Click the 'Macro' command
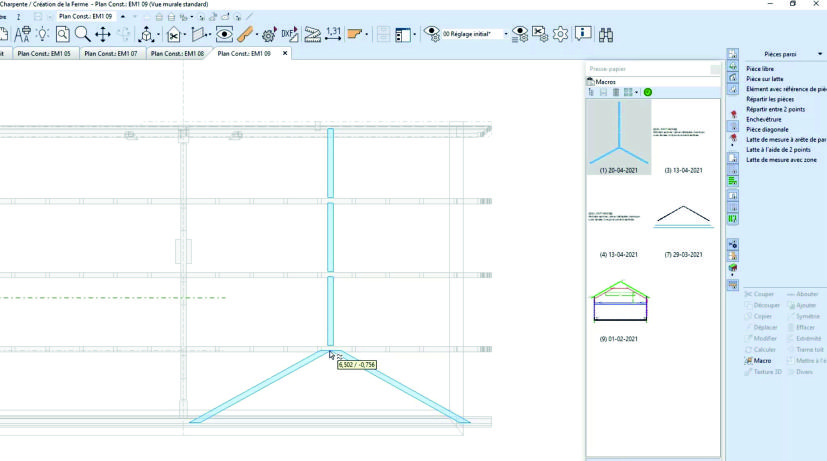Screen dimensions: 827x461 point(763,360)
